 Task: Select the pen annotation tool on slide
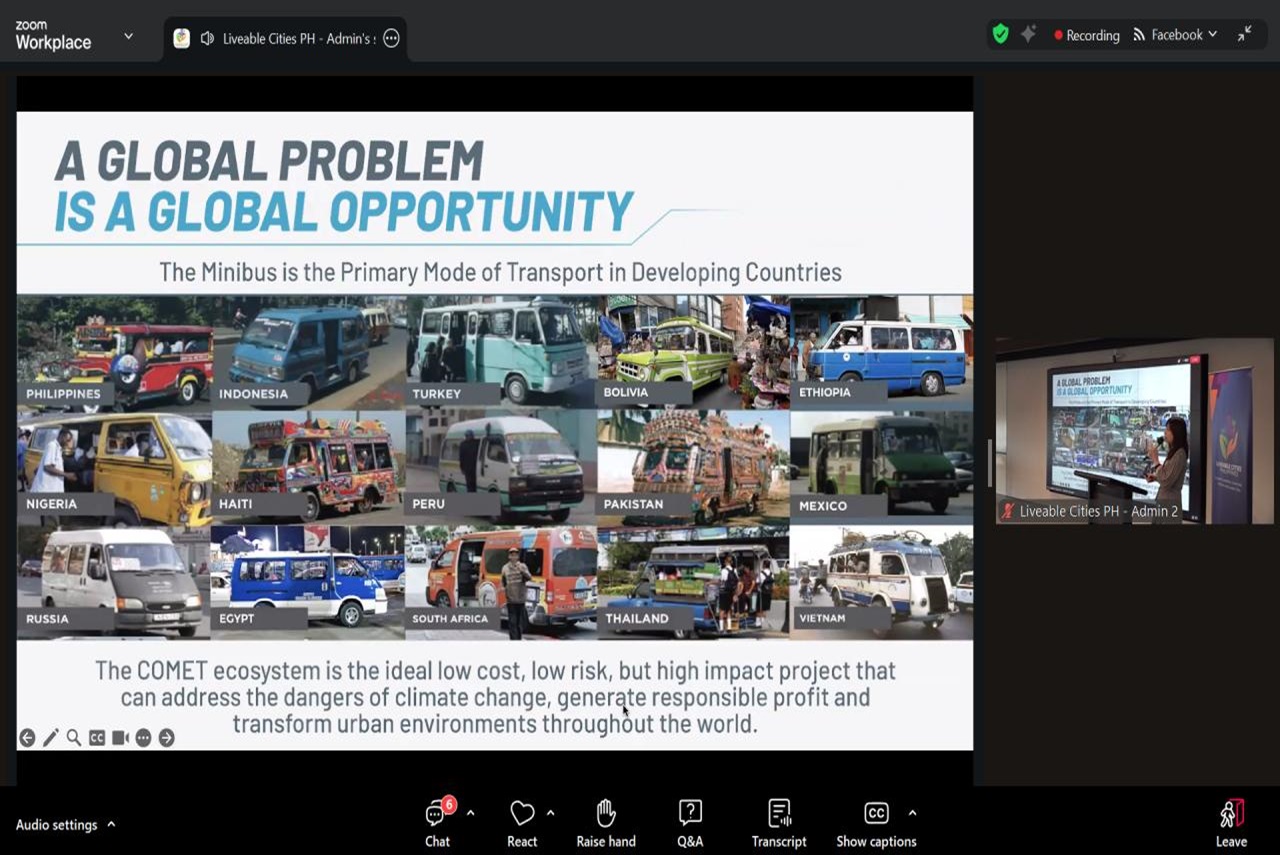(50, 738)
